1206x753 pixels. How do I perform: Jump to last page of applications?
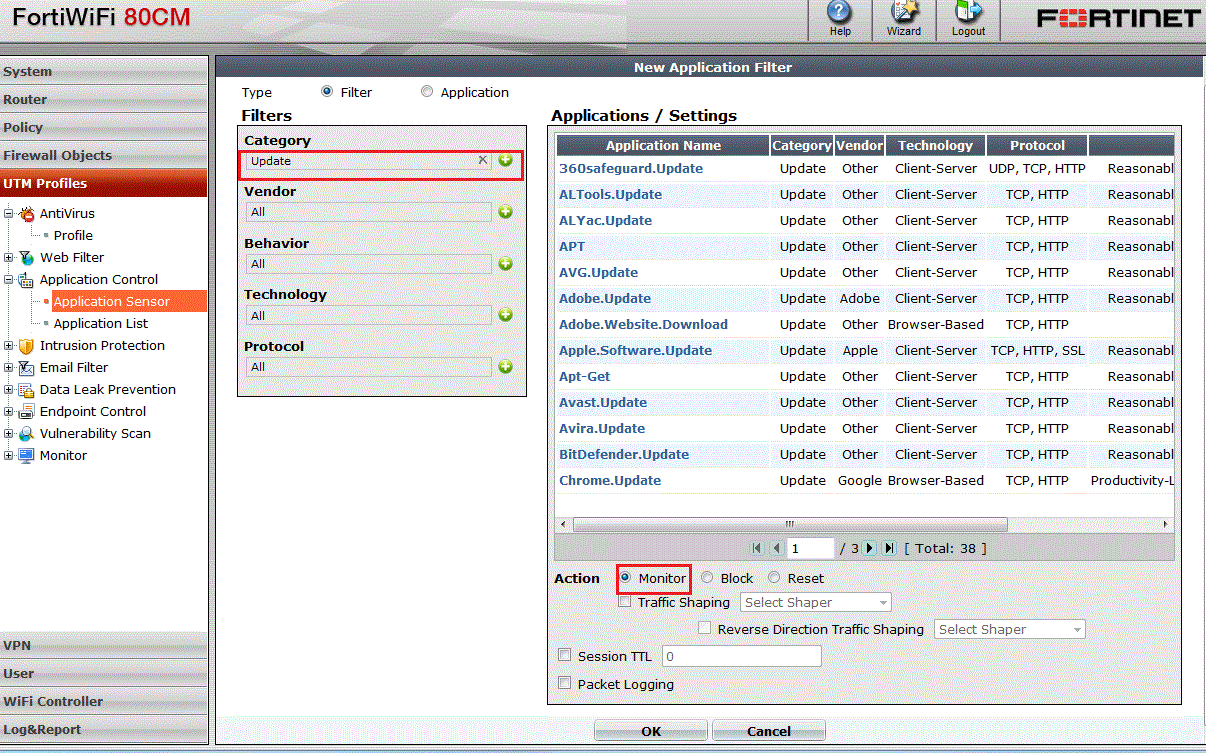coord(889,548)
